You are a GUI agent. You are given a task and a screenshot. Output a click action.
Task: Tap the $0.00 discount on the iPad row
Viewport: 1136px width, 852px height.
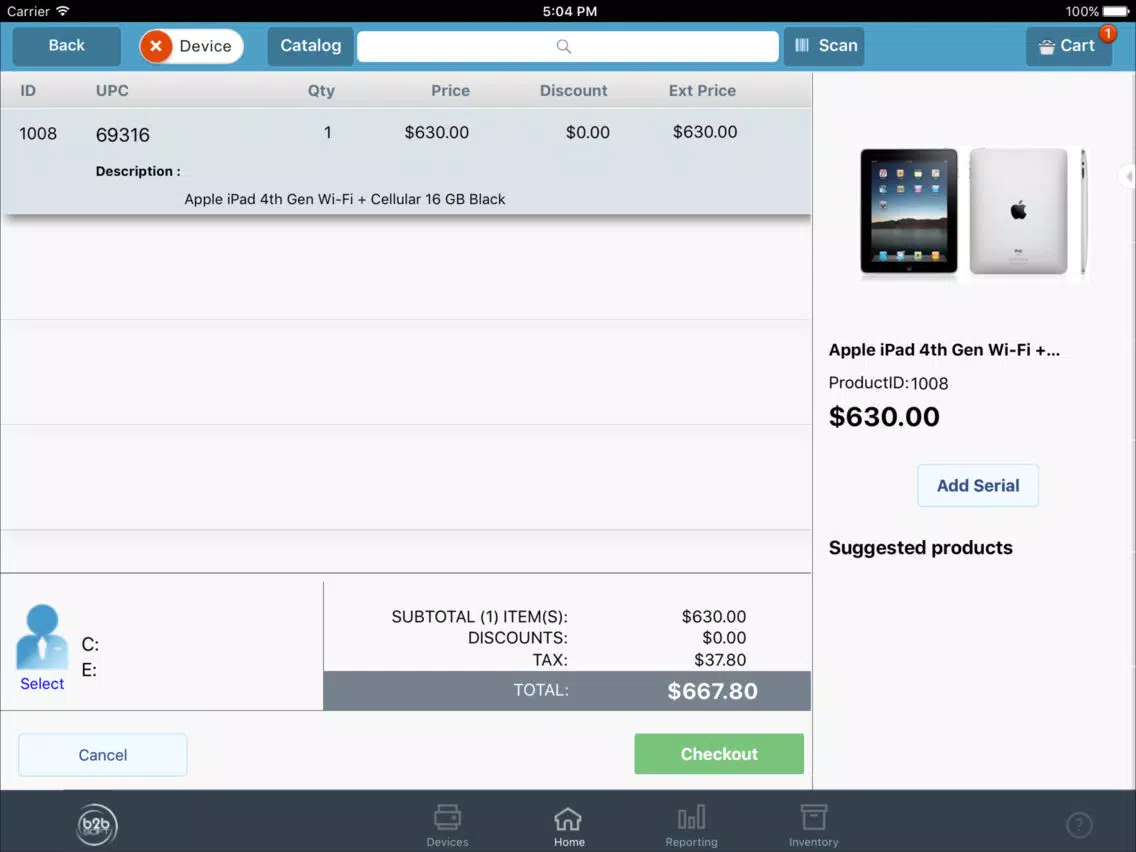point(588,133)
